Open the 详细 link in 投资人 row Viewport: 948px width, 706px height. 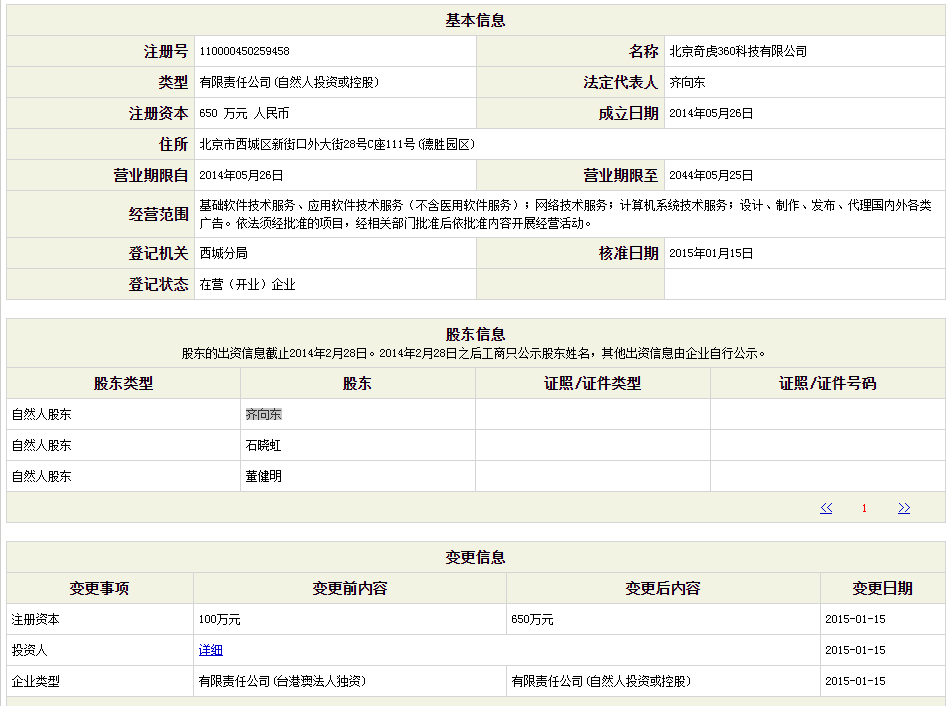point(210,650)
